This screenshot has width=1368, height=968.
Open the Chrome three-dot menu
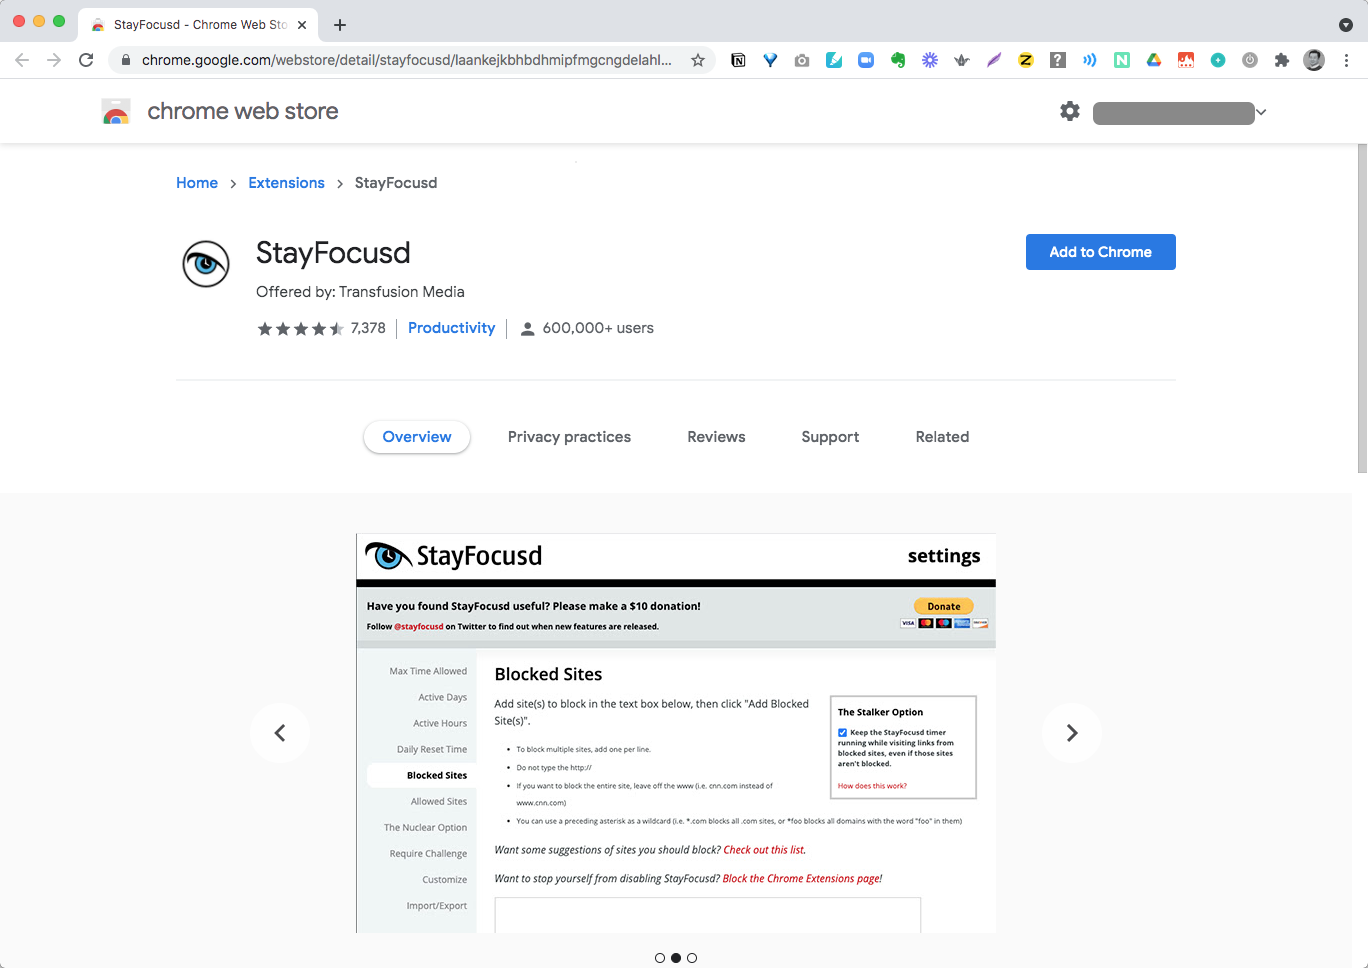[1346, 60]
